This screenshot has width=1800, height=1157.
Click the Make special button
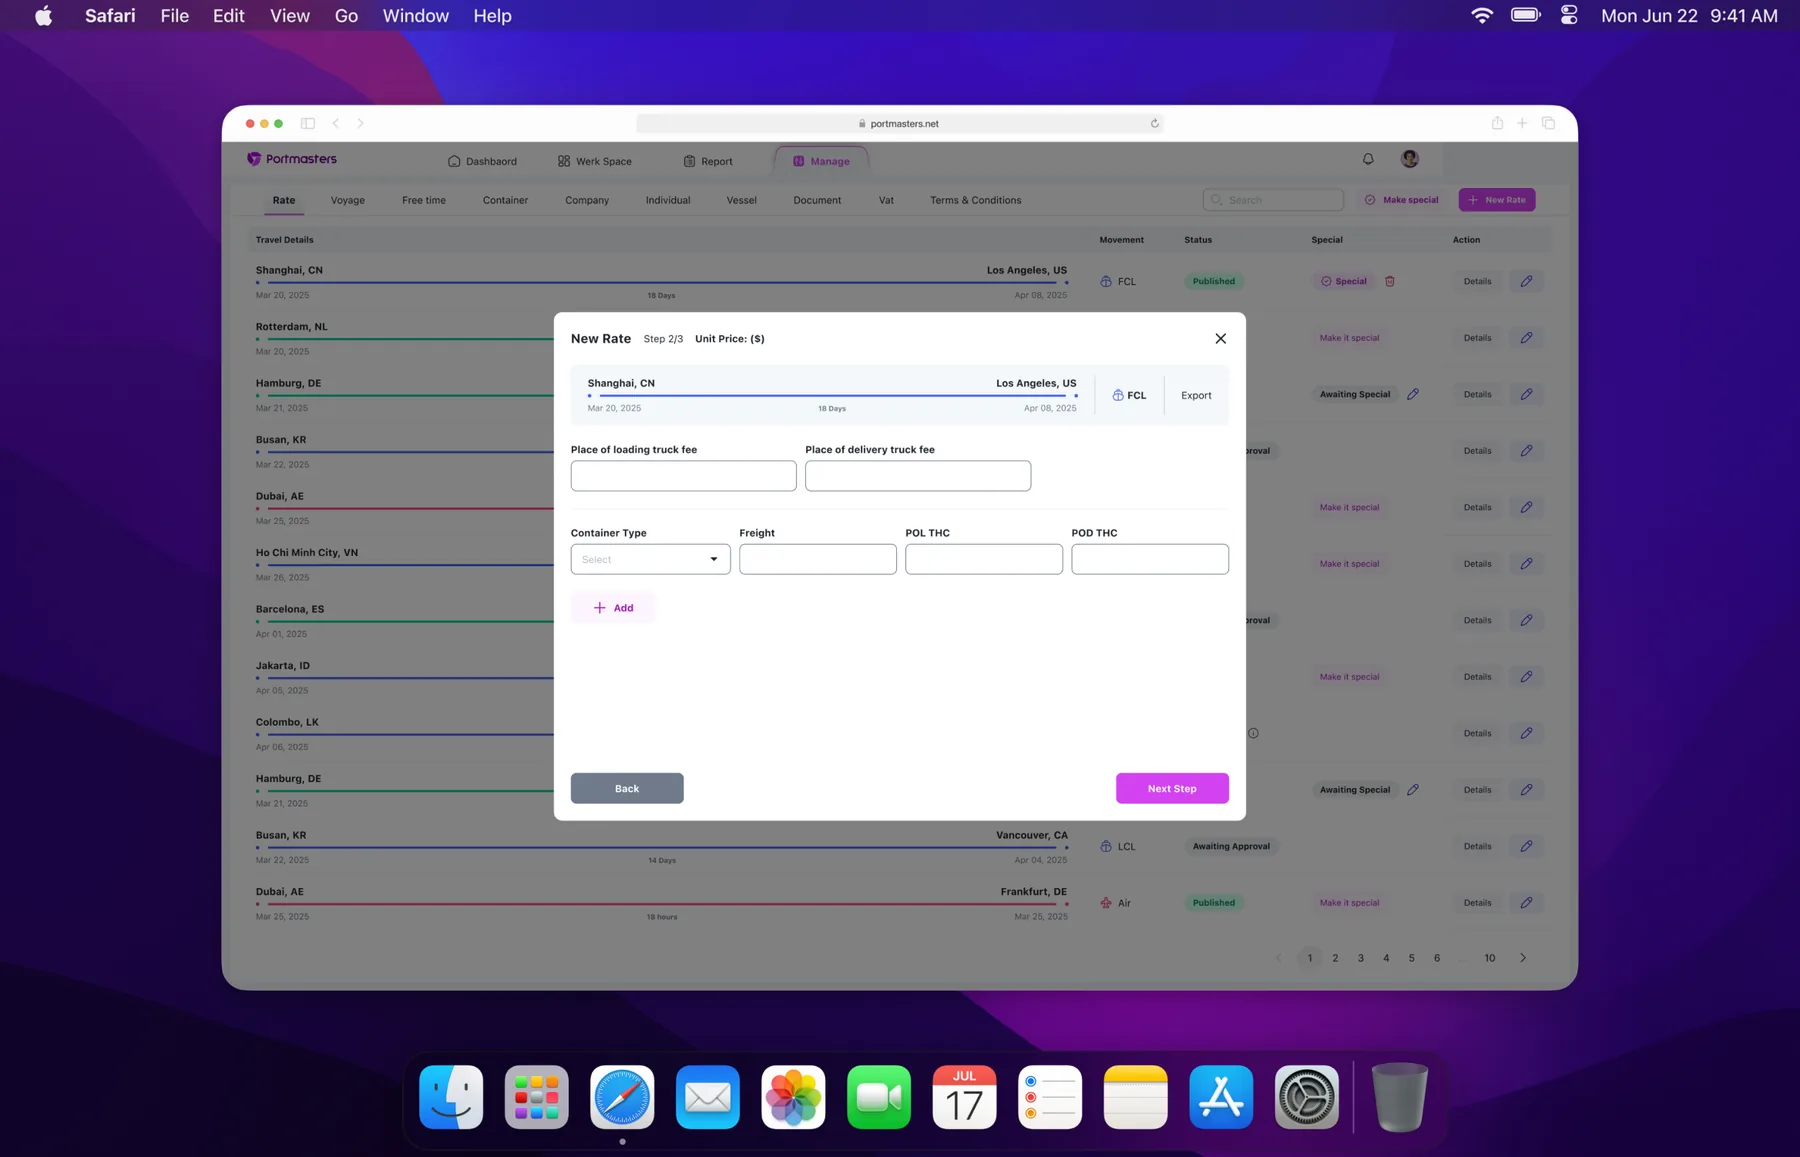pos(1402,200)
